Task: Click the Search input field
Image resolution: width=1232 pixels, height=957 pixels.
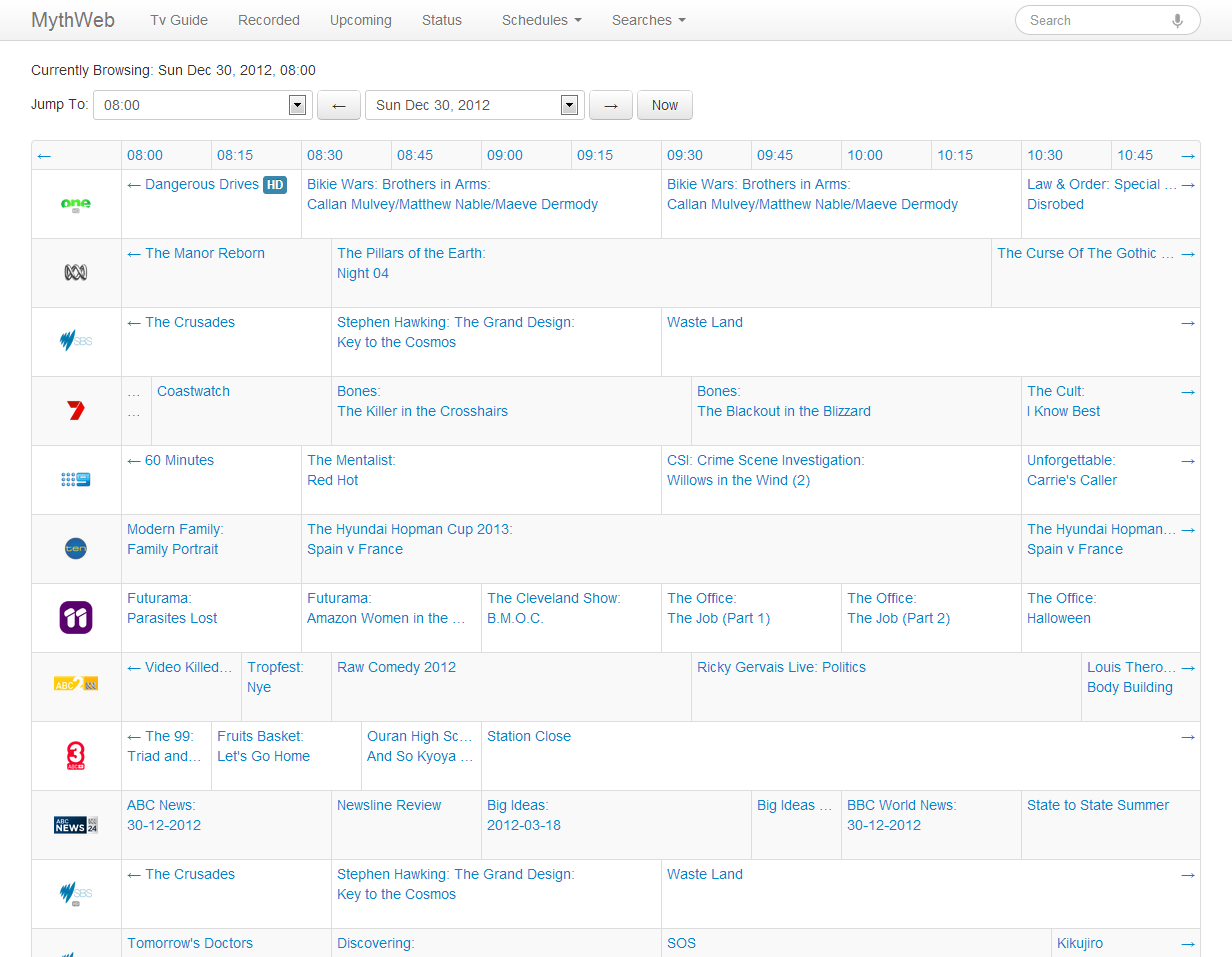Action: [1095, 20]
